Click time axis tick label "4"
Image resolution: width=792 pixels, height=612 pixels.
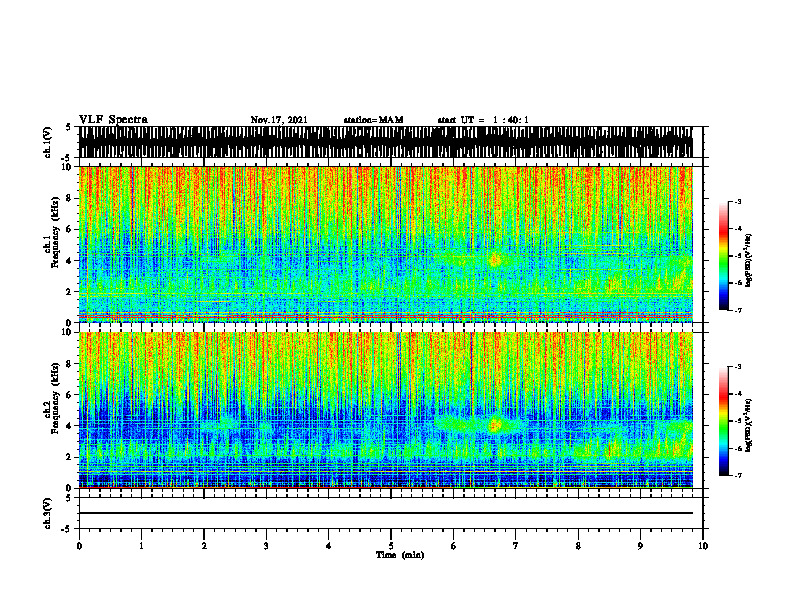[329, 546]
